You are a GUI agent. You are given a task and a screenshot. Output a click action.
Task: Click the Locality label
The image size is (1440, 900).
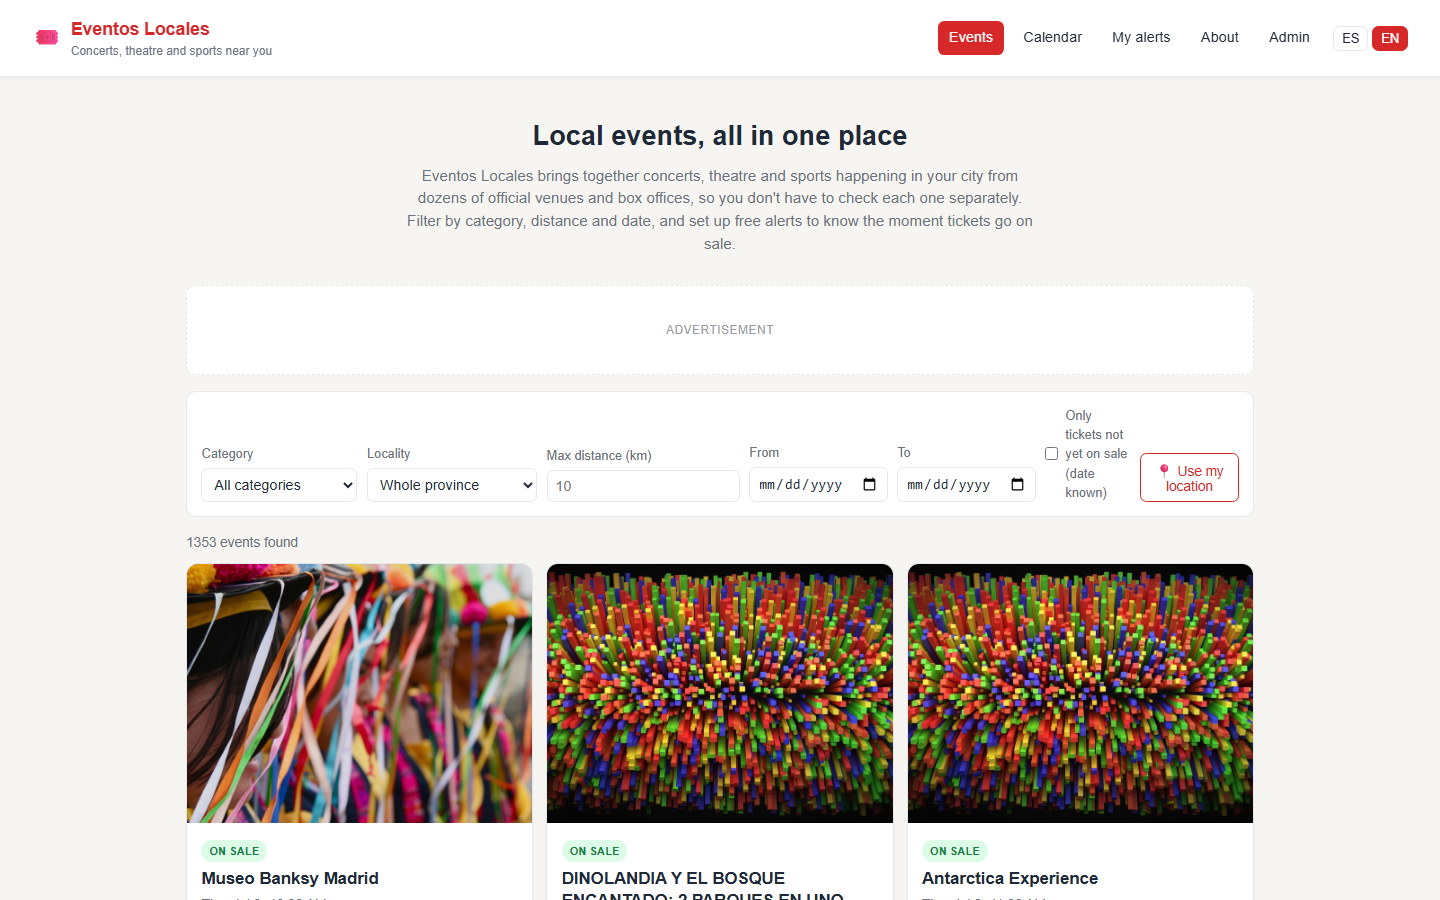tap(388, 454)
